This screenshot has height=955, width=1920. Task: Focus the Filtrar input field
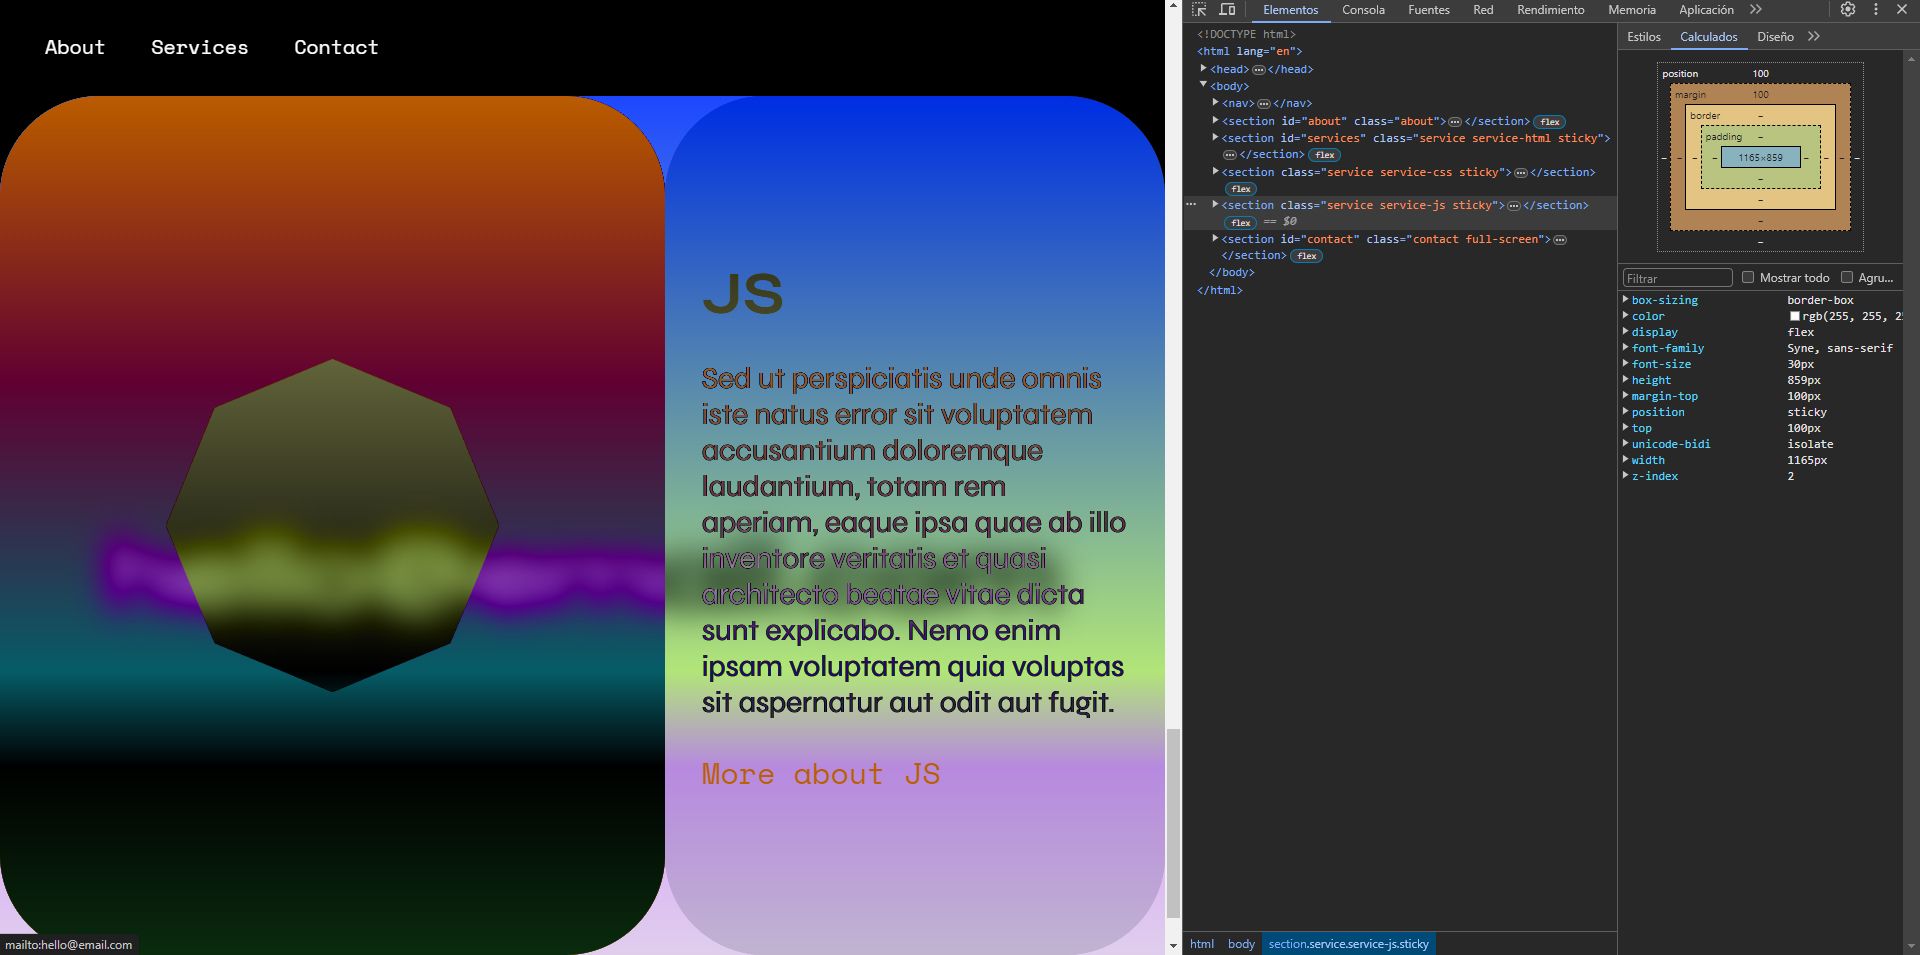[1676, 278]
